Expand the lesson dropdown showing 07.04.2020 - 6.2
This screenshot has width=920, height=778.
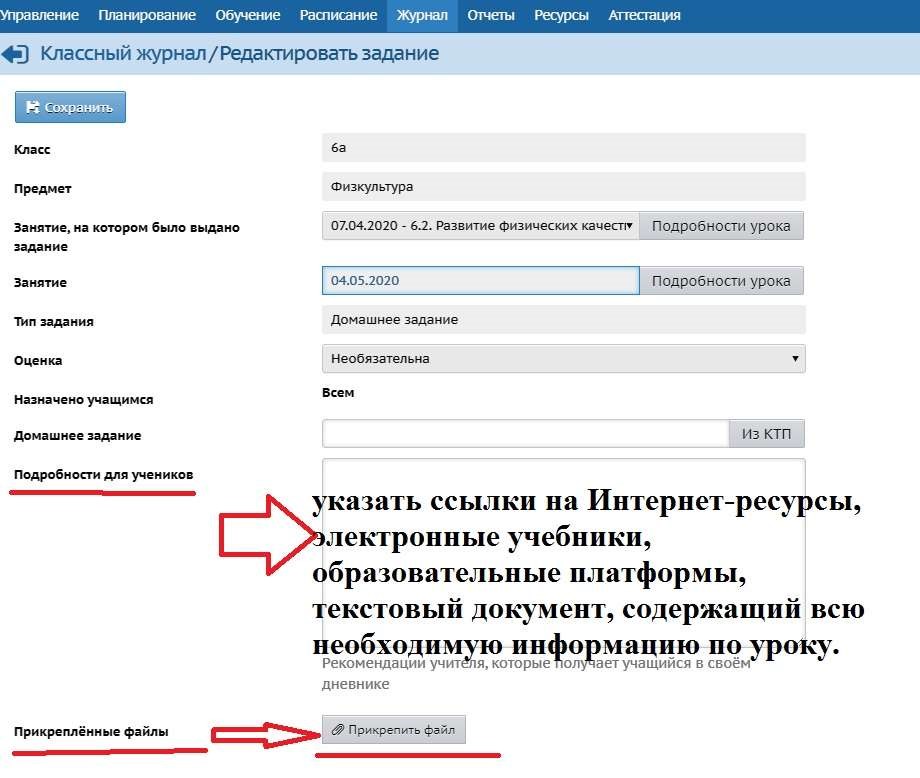[x=481, y=226]
